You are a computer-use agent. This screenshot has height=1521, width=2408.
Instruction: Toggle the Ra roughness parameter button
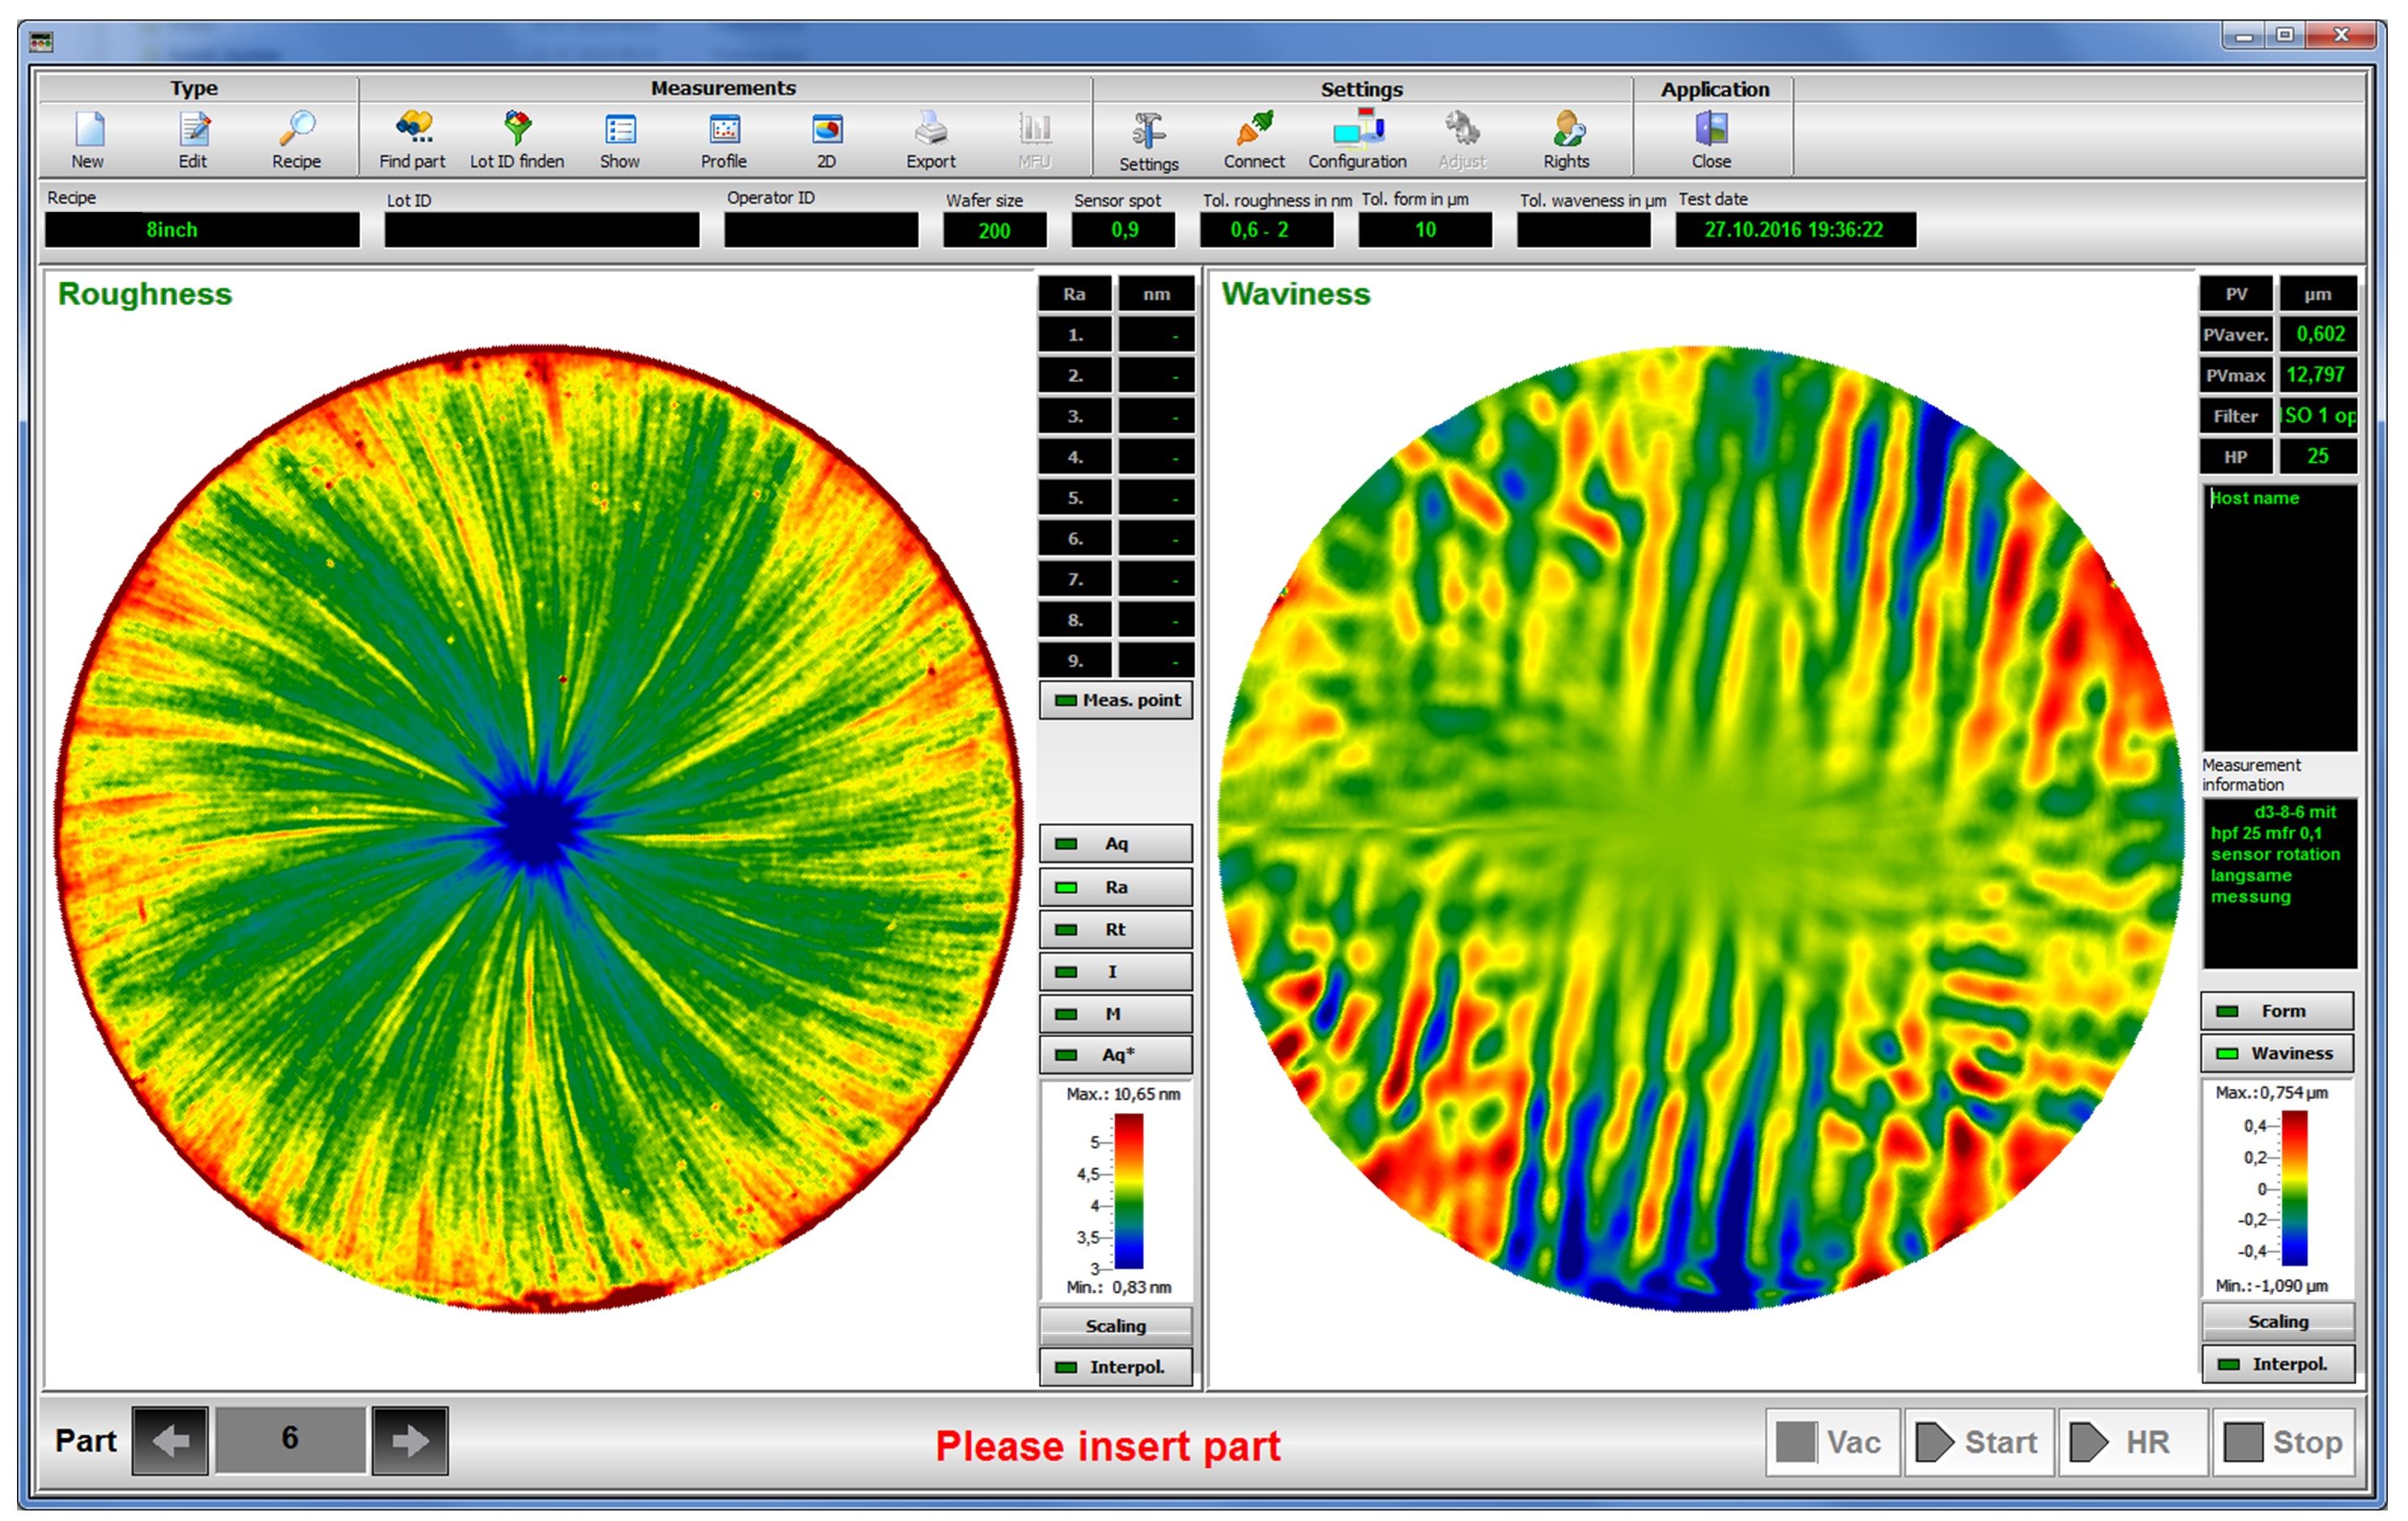(x=1115, y=887)
